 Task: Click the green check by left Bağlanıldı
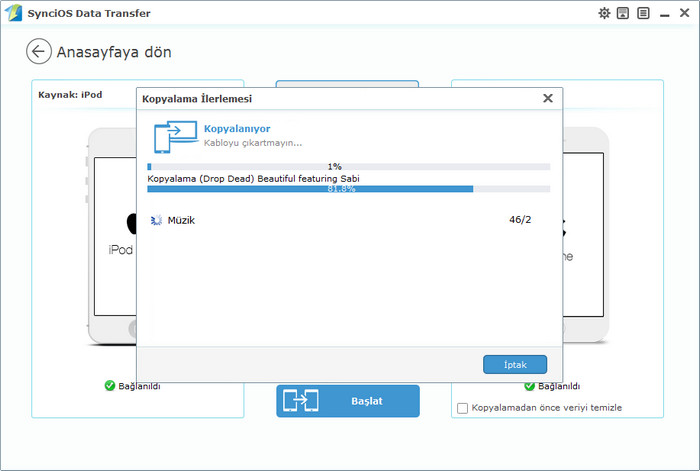click(109, 385)
